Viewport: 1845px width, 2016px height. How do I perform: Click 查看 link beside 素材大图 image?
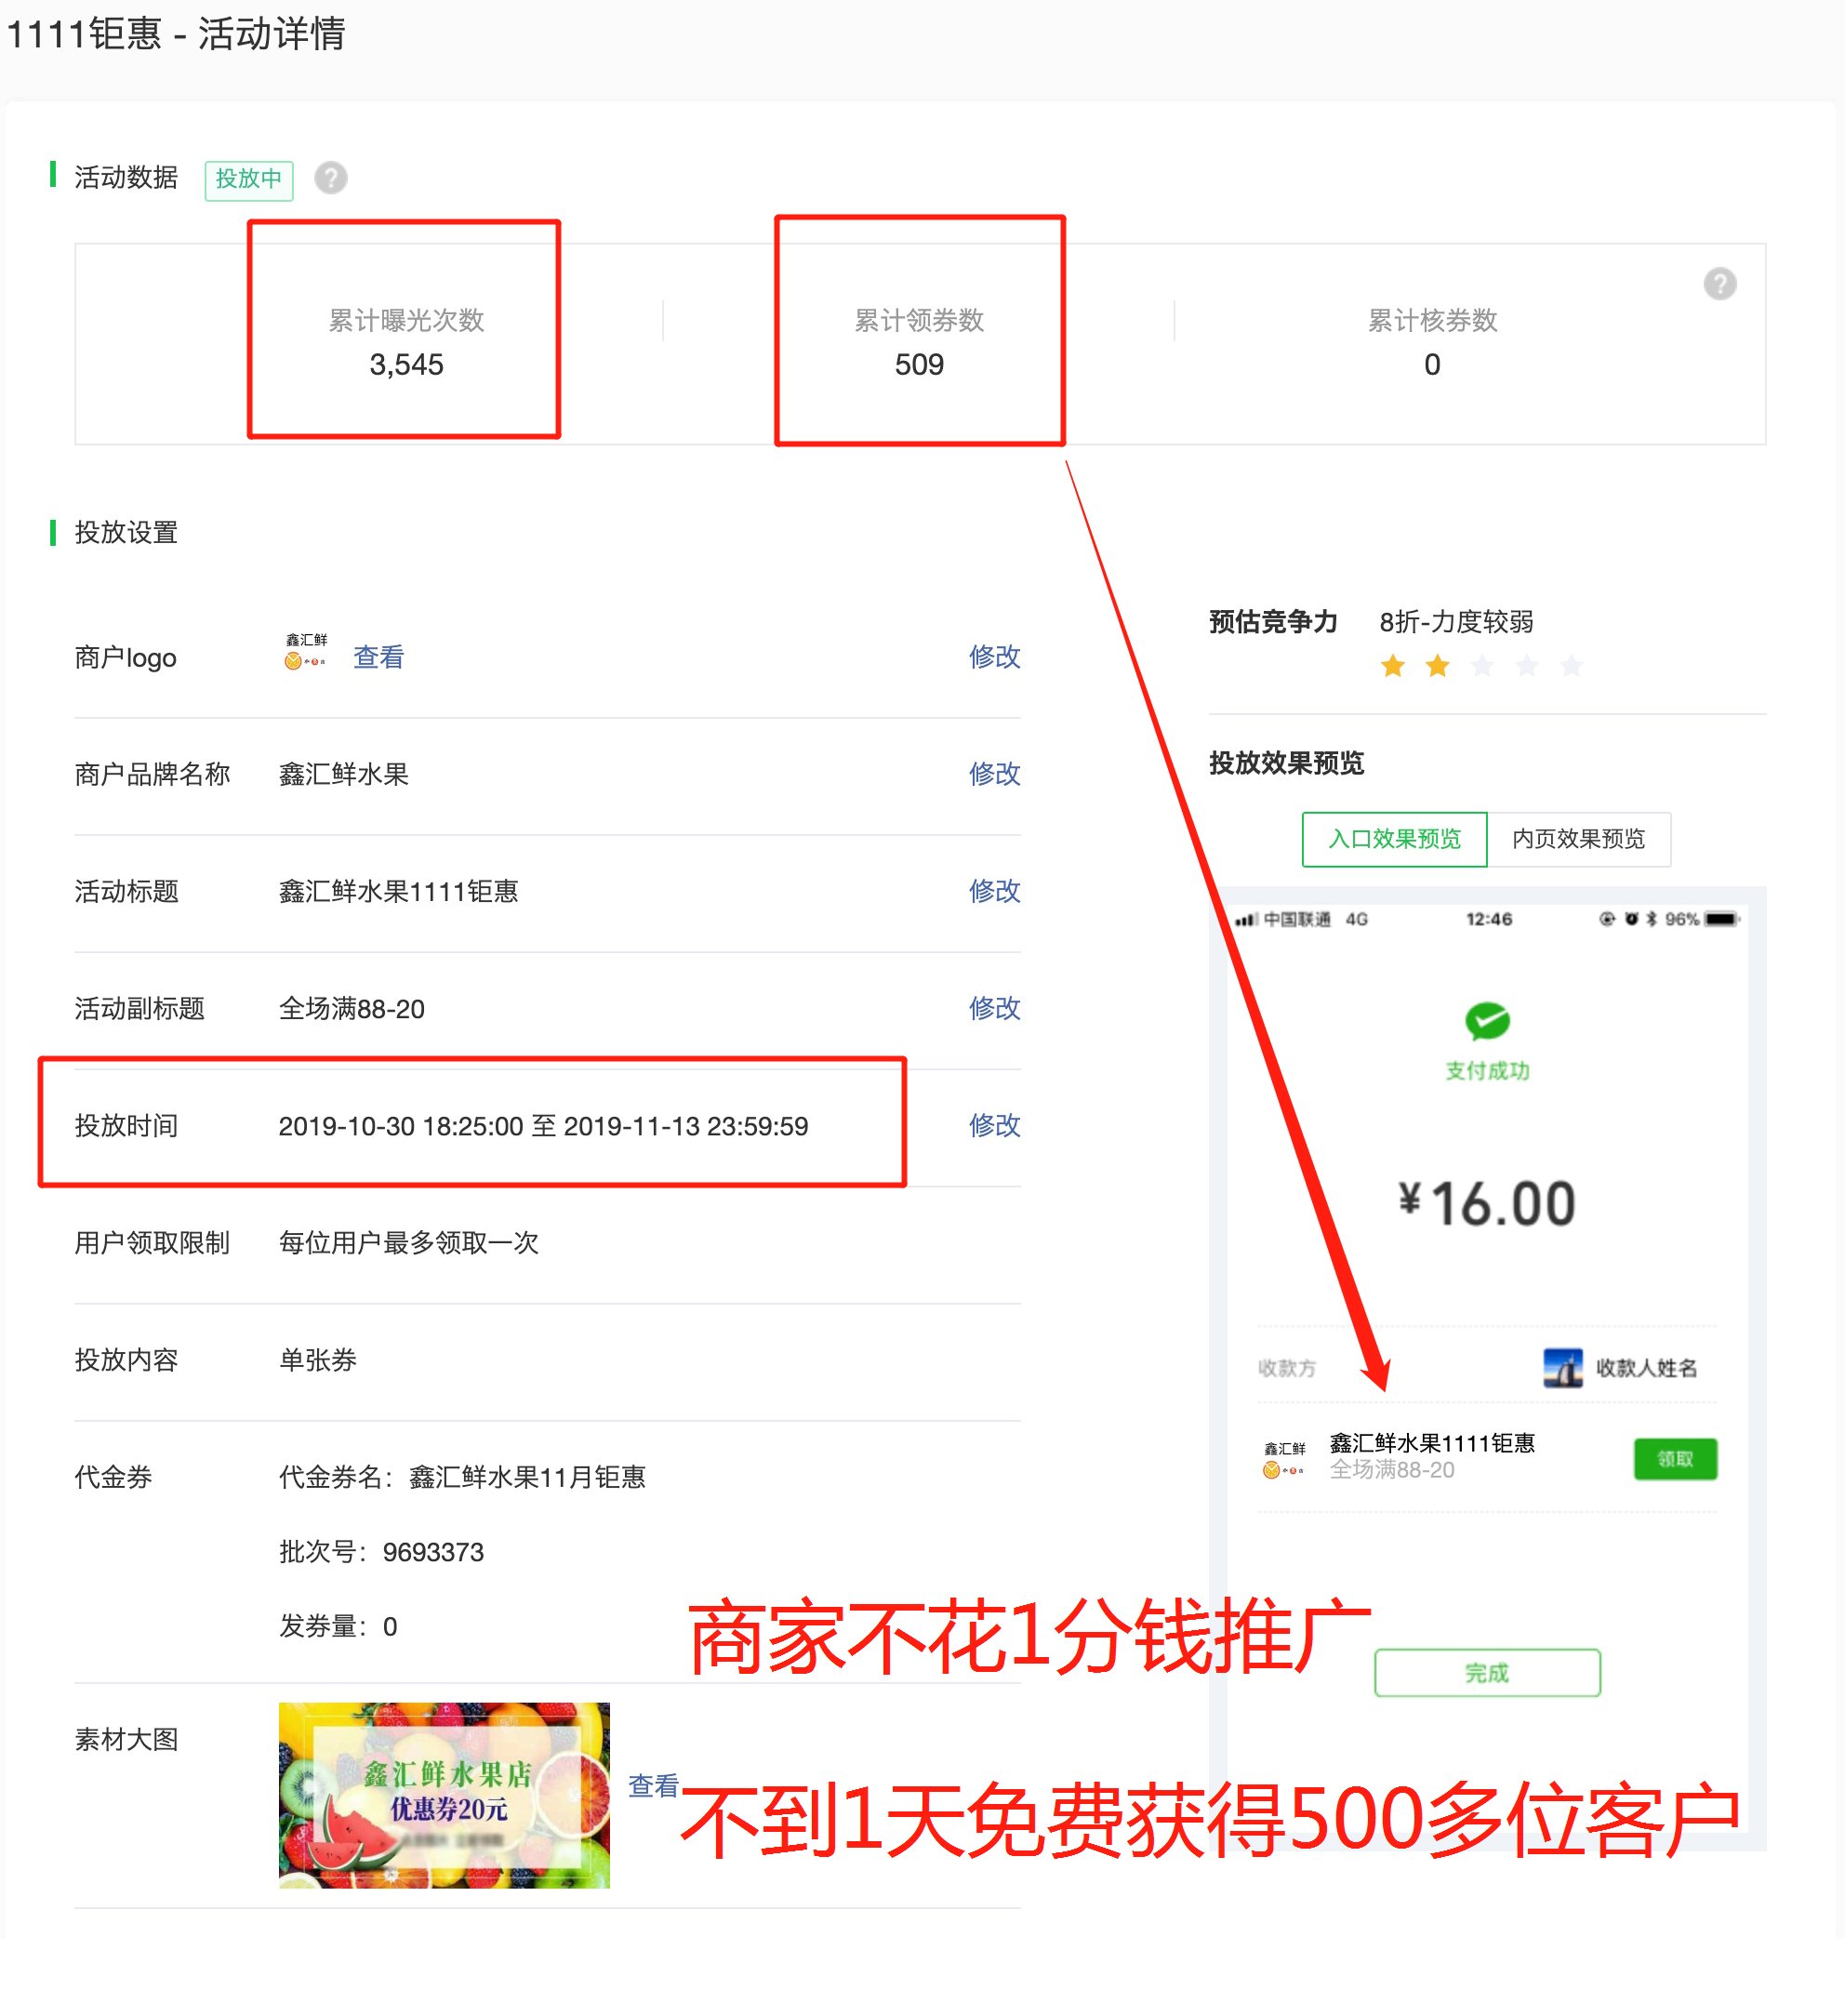point(653,1785)
